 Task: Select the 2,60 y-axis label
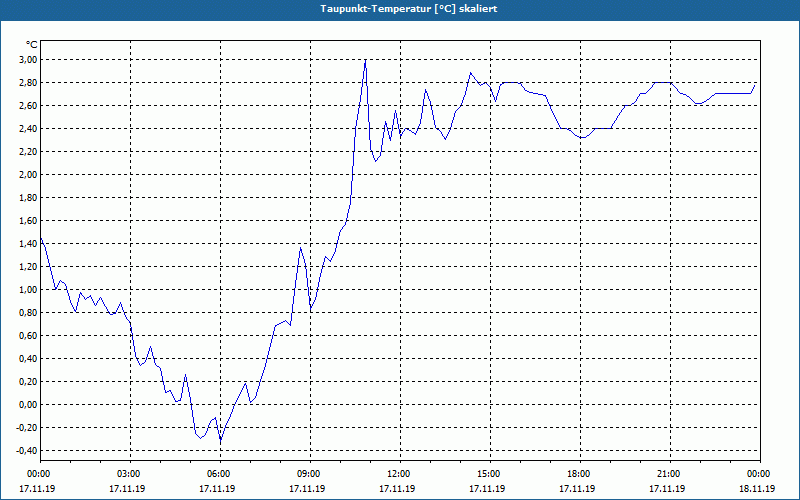pyautogui.click(x=29, y=106)
